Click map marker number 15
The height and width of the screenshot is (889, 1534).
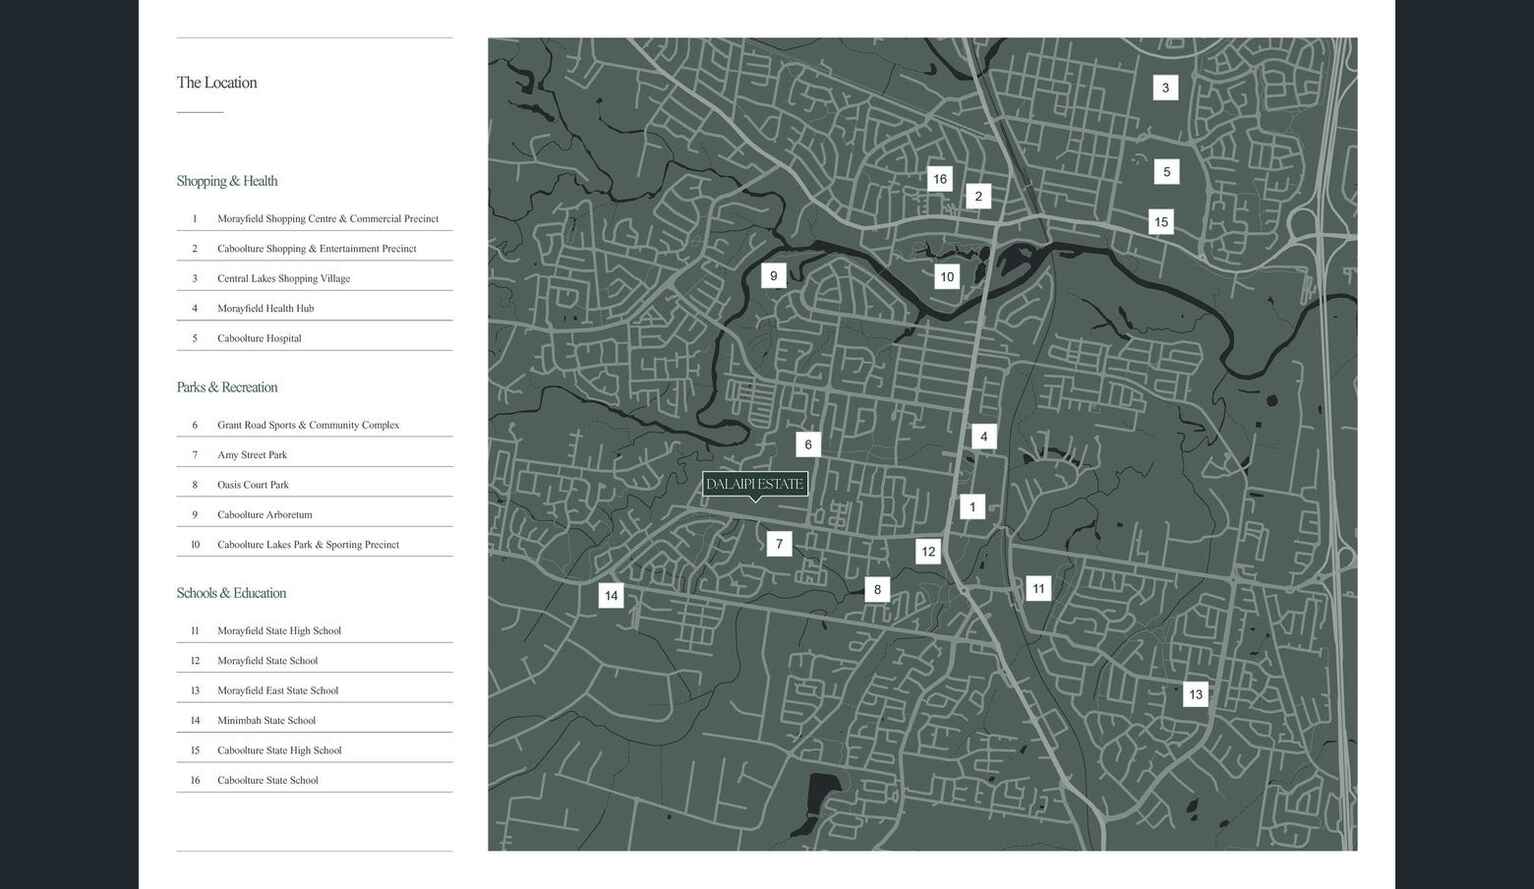point(1160,222)
